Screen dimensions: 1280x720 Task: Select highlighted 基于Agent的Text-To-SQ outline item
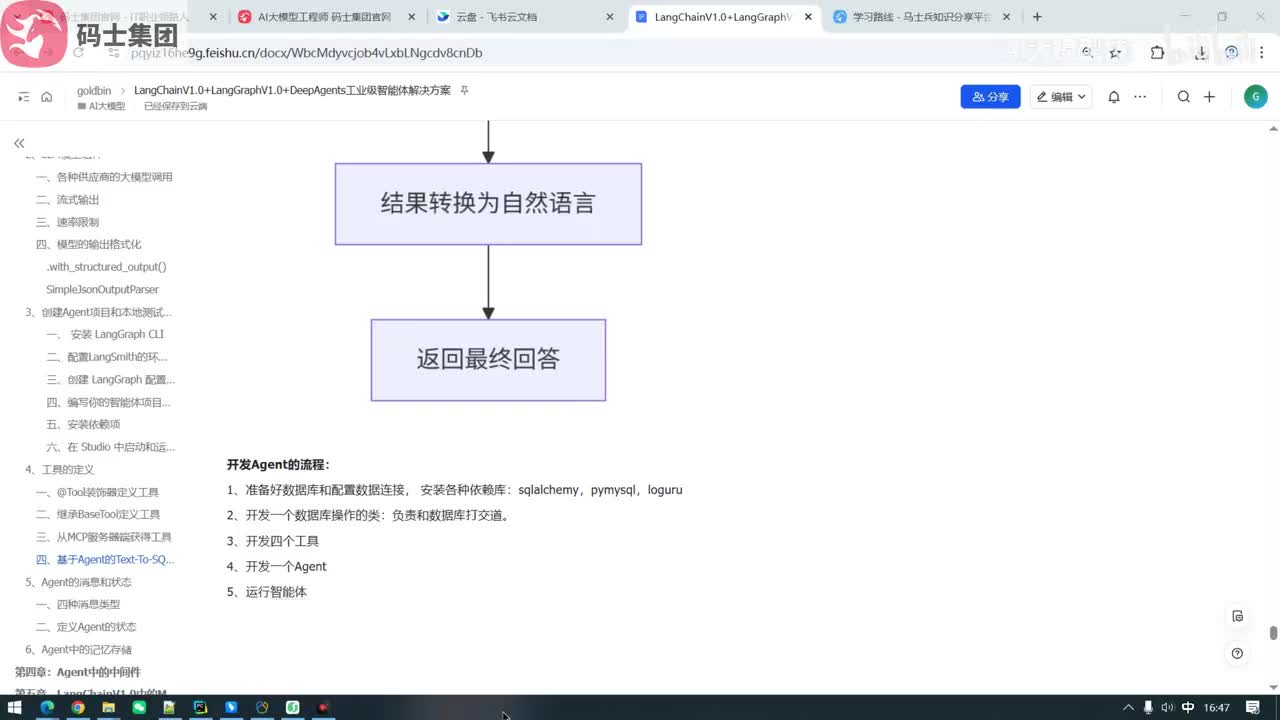click(105, 559)
